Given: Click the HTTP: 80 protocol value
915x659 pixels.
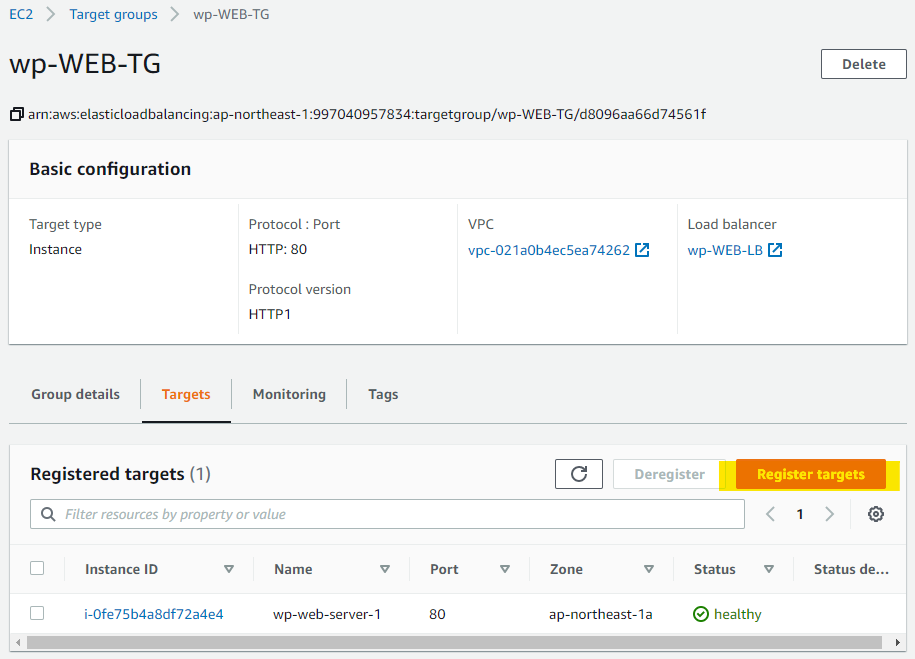Looking at the screenshot, I should click(x=278, y=249).
